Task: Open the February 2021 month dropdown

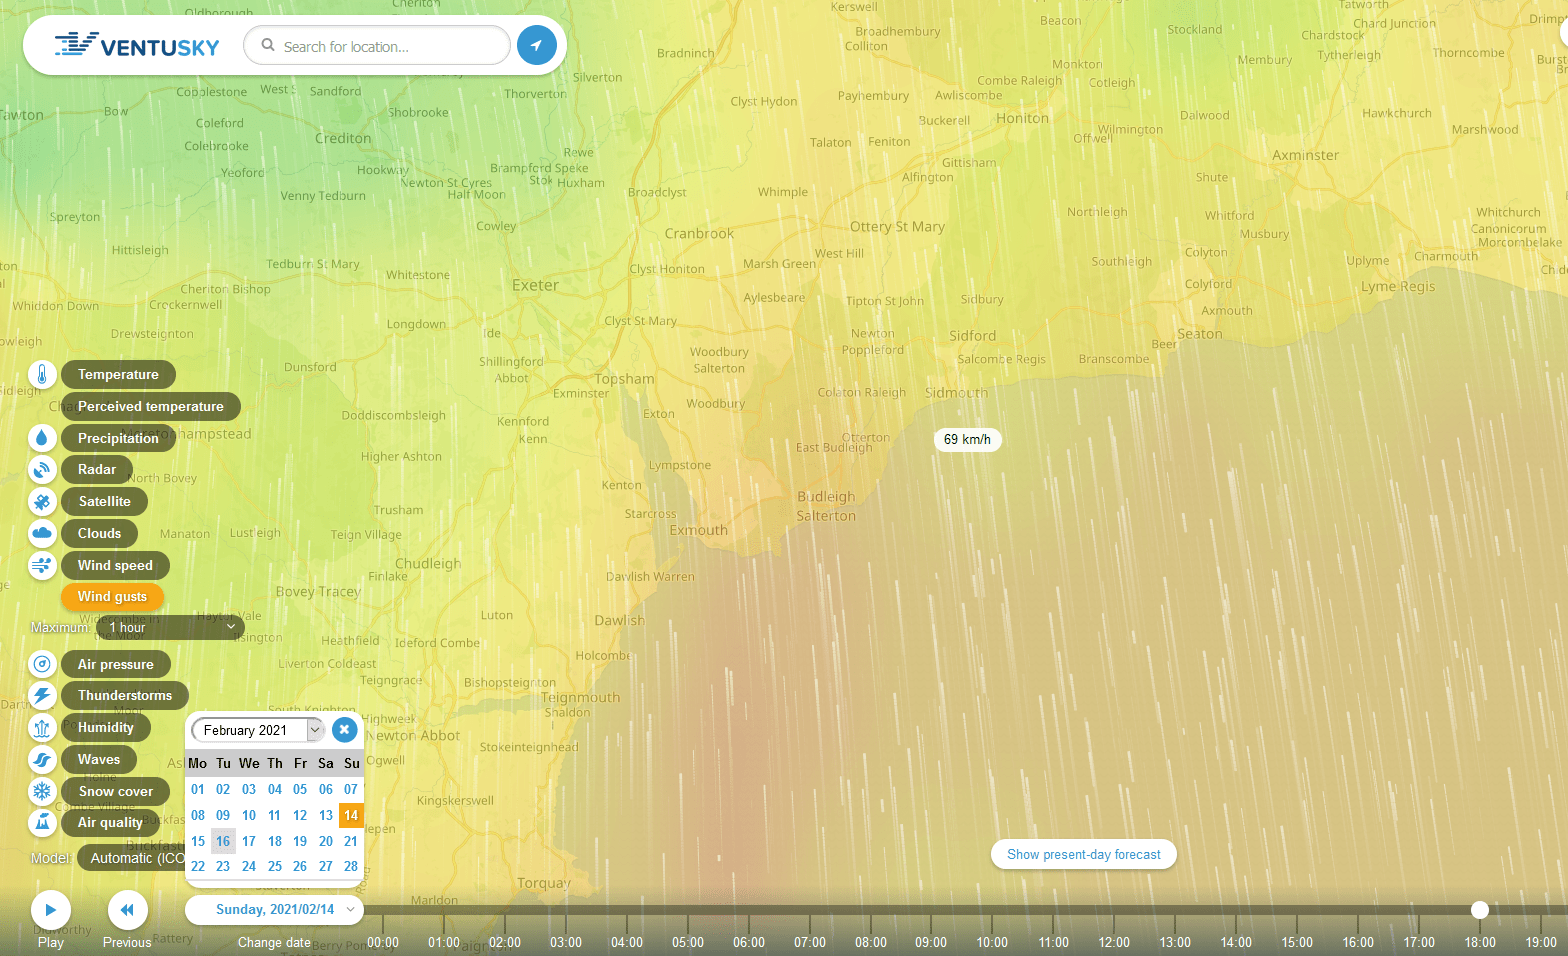Action: [257, 730]
